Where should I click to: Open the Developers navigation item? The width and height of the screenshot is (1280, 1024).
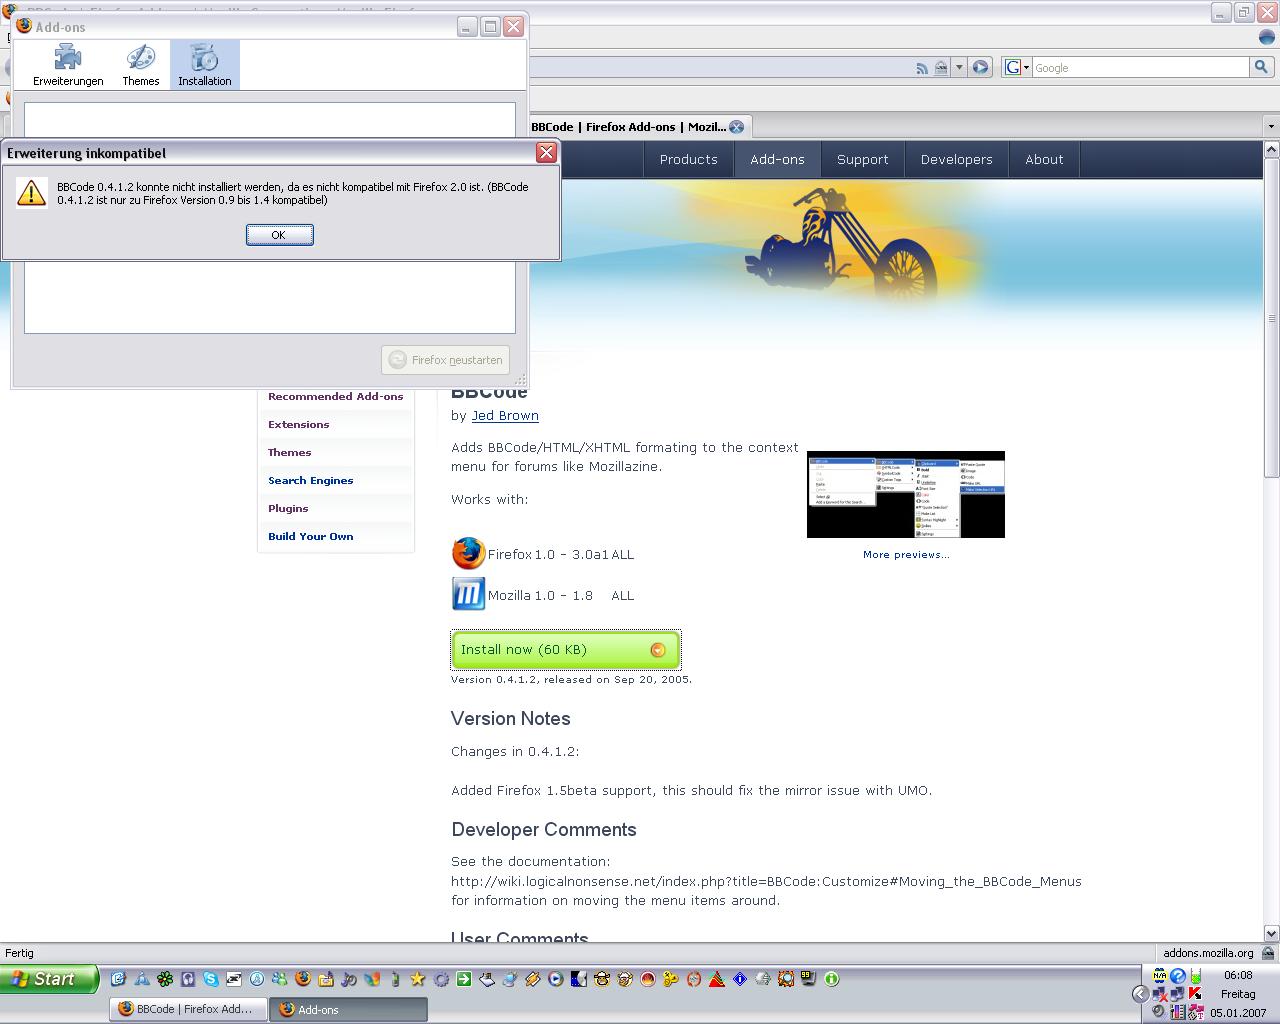957,159
